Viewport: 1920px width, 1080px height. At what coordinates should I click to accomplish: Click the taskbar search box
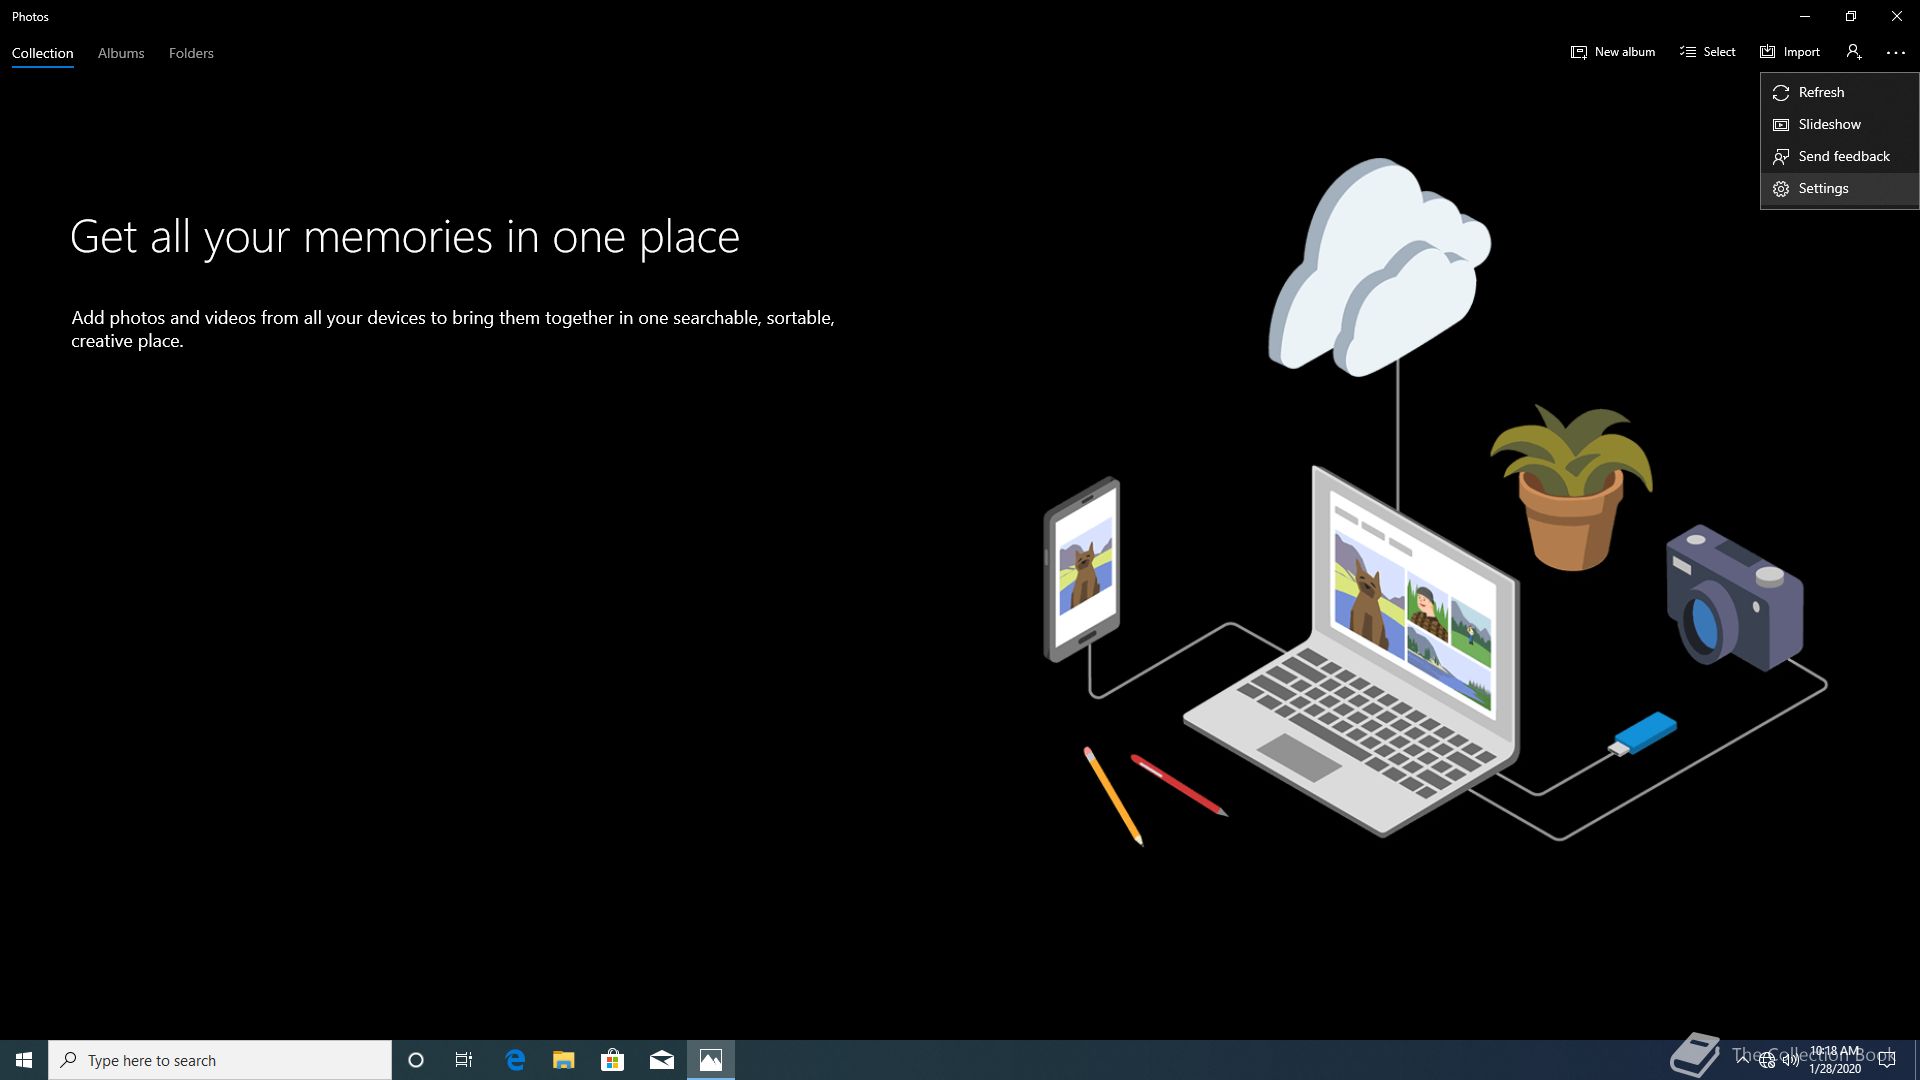pos(220,1060)
